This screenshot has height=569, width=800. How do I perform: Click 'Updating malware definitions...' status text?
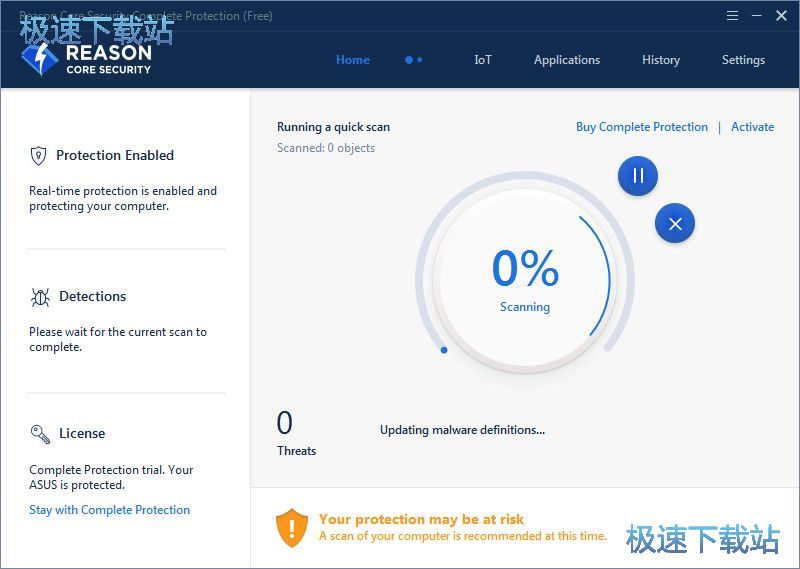pyautogui.click(x=462, y=430)
